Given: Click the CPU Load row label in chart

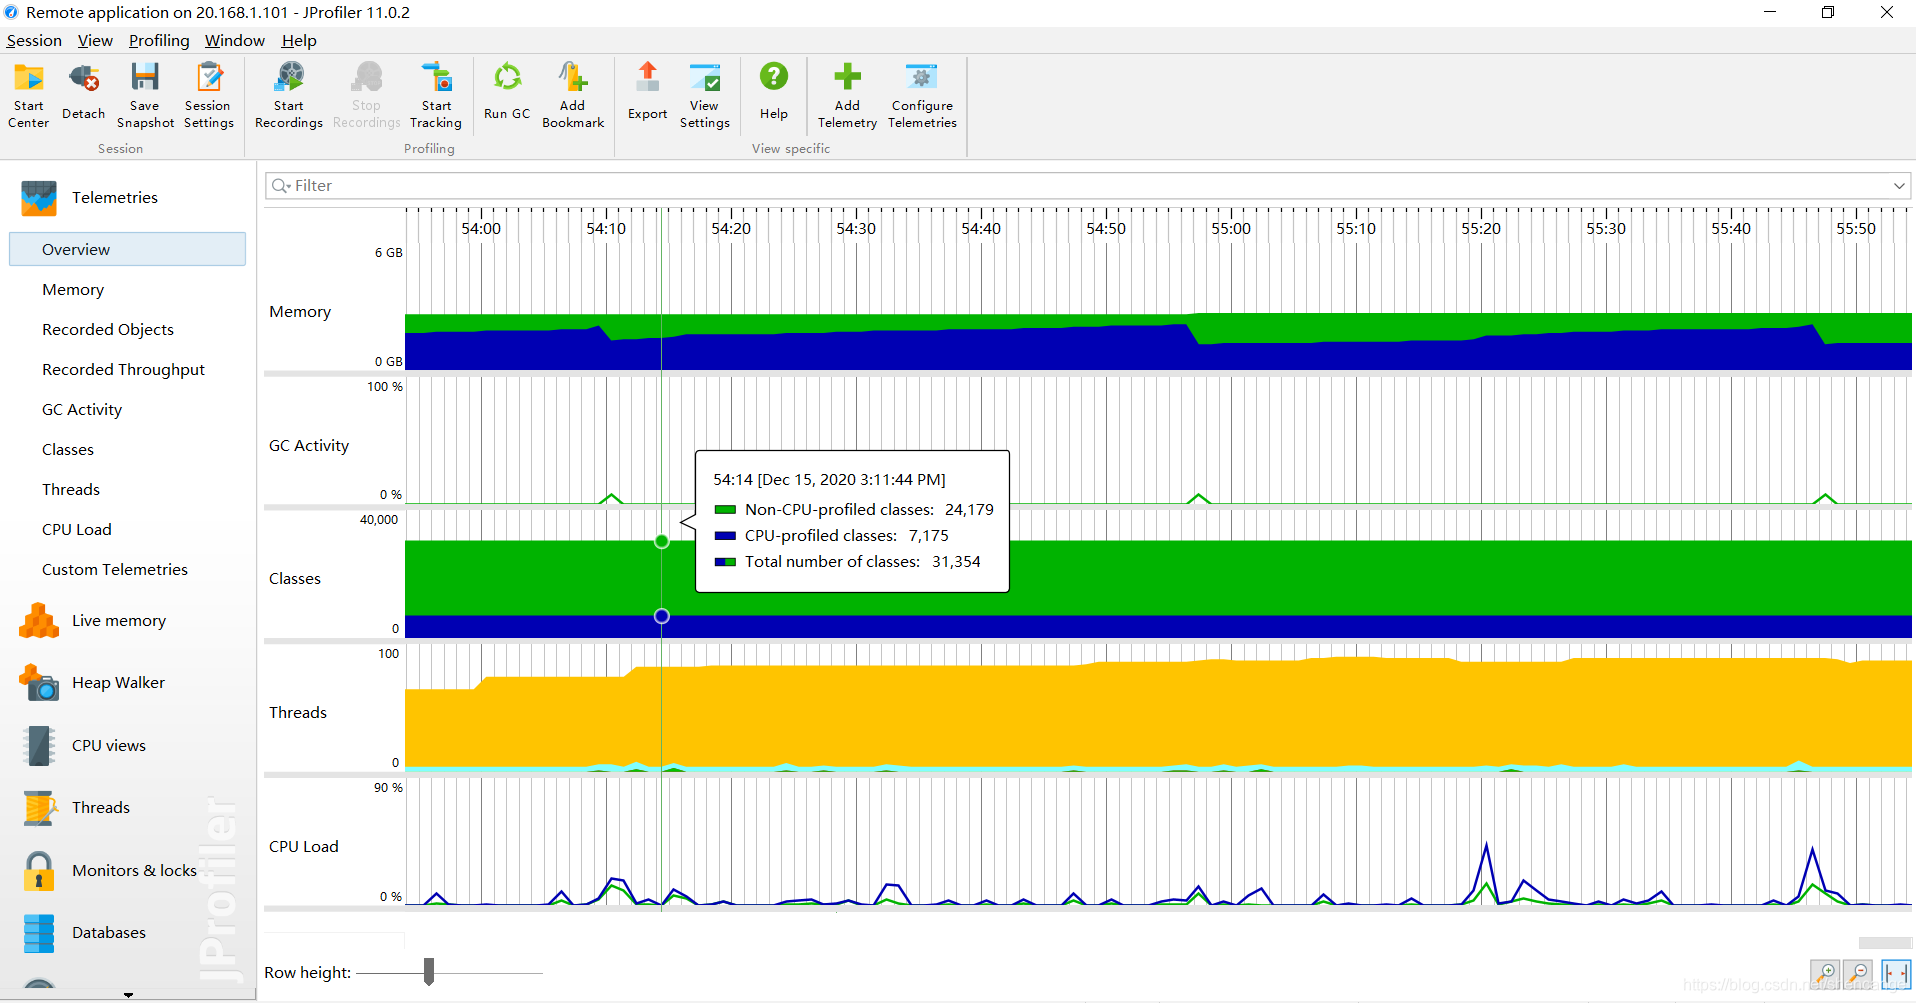Looking at the screenshot, I should (304, 847).
